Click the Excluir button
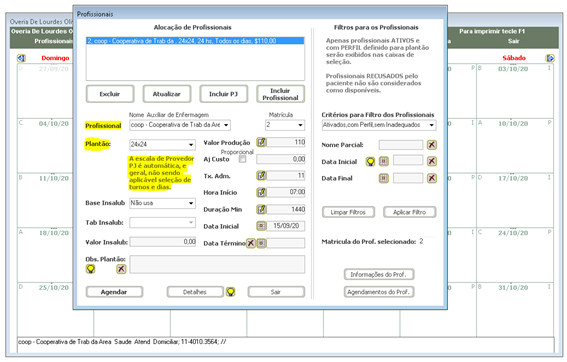Image resolution: width=567 pixels, height=362 pixels. [110, 94]
